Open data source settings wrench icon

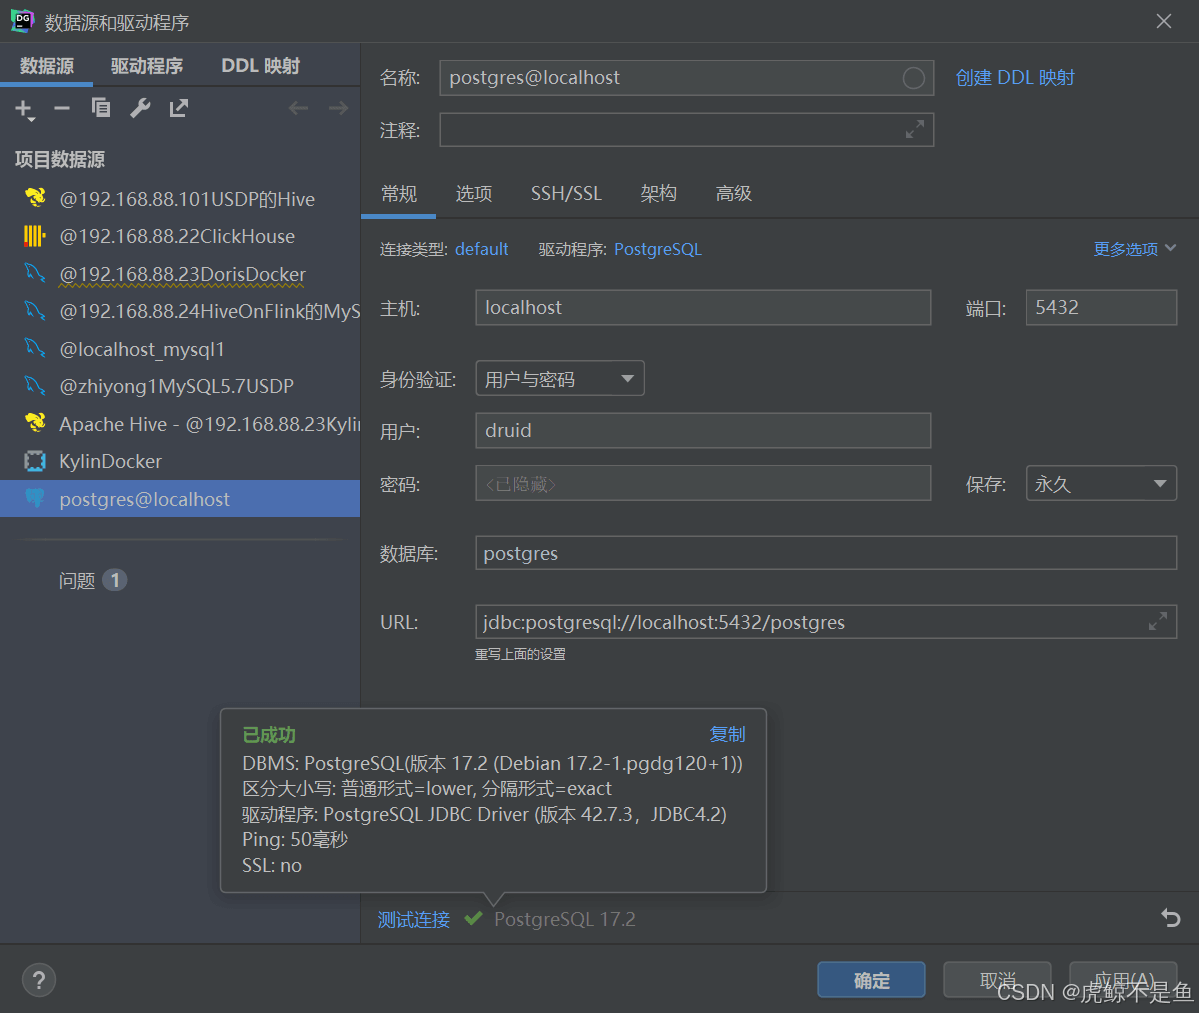pyautogui.click(x=140, y=109)
